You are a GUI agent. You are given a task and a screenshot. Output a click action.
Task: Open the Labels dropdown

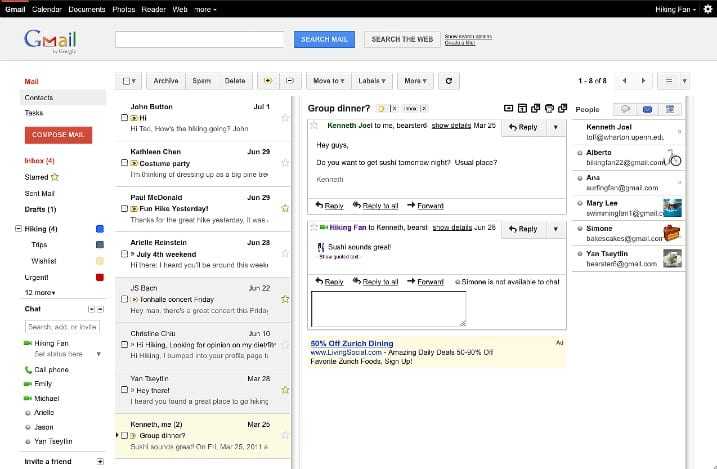pos(372,81)
